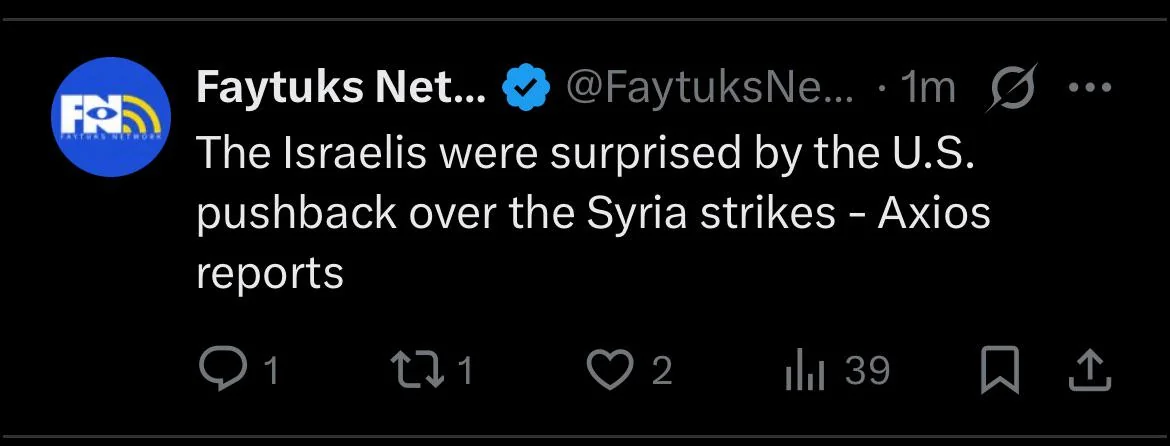Viewport: 1170px width, 446px height.
Task: Repost using the retweet arrows icon
Action: coord(420,371)
